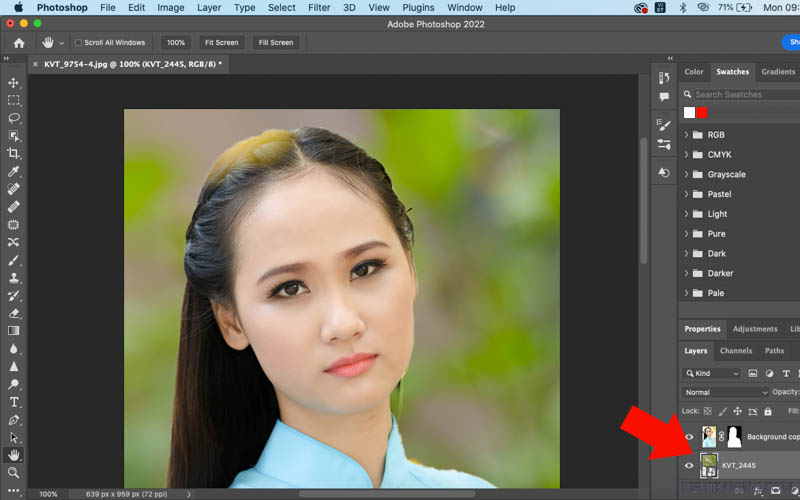Expand the Pastel swatch folder
This screenshot has width=800, height=500.
point(686,194)
